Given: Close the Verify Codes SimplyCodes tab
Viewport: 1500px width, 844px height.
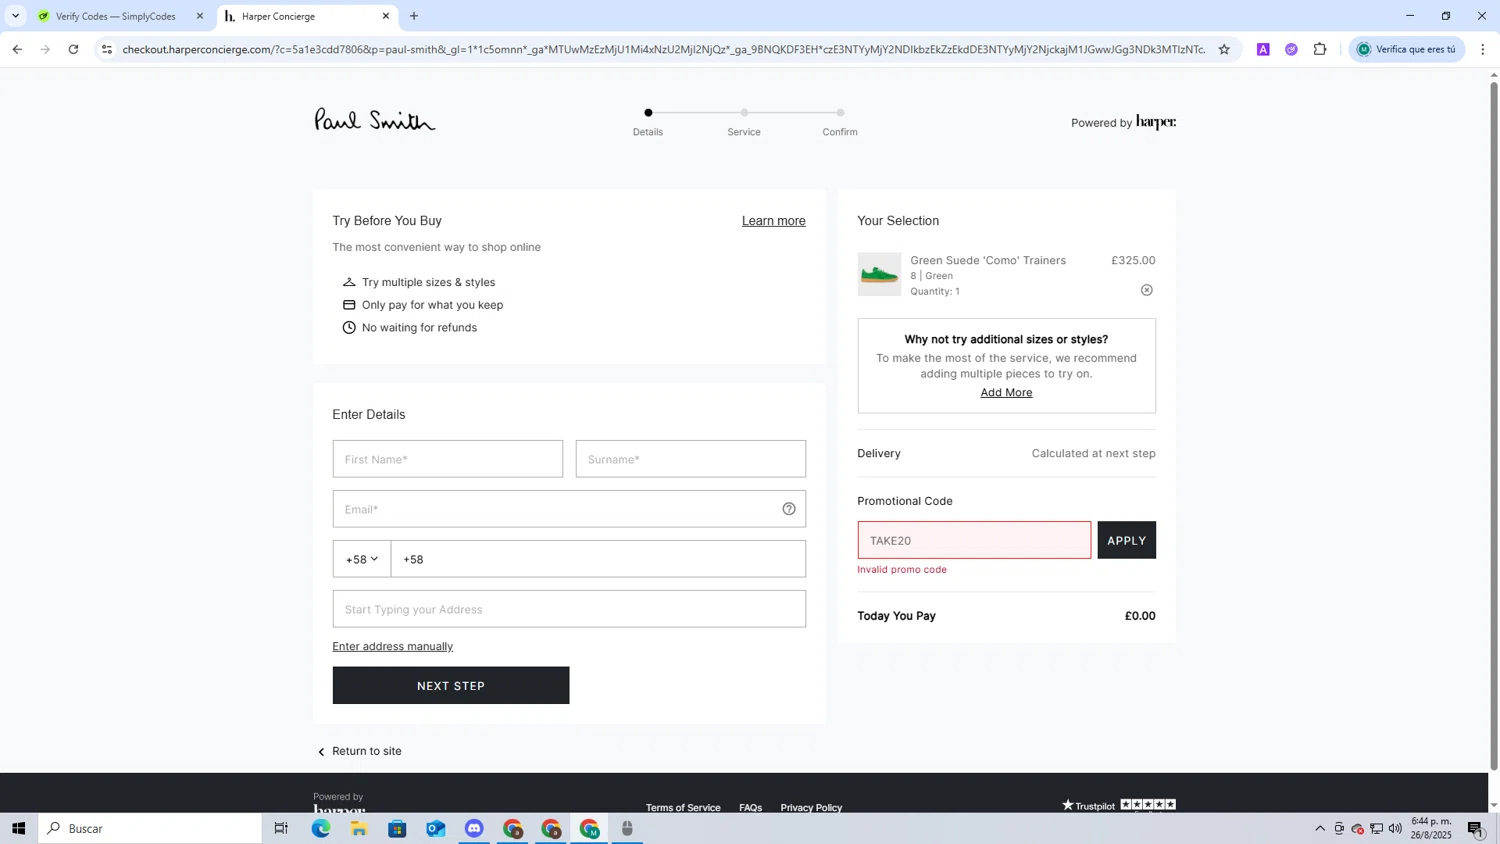Looking at the screenshot, I should [199, 16].
